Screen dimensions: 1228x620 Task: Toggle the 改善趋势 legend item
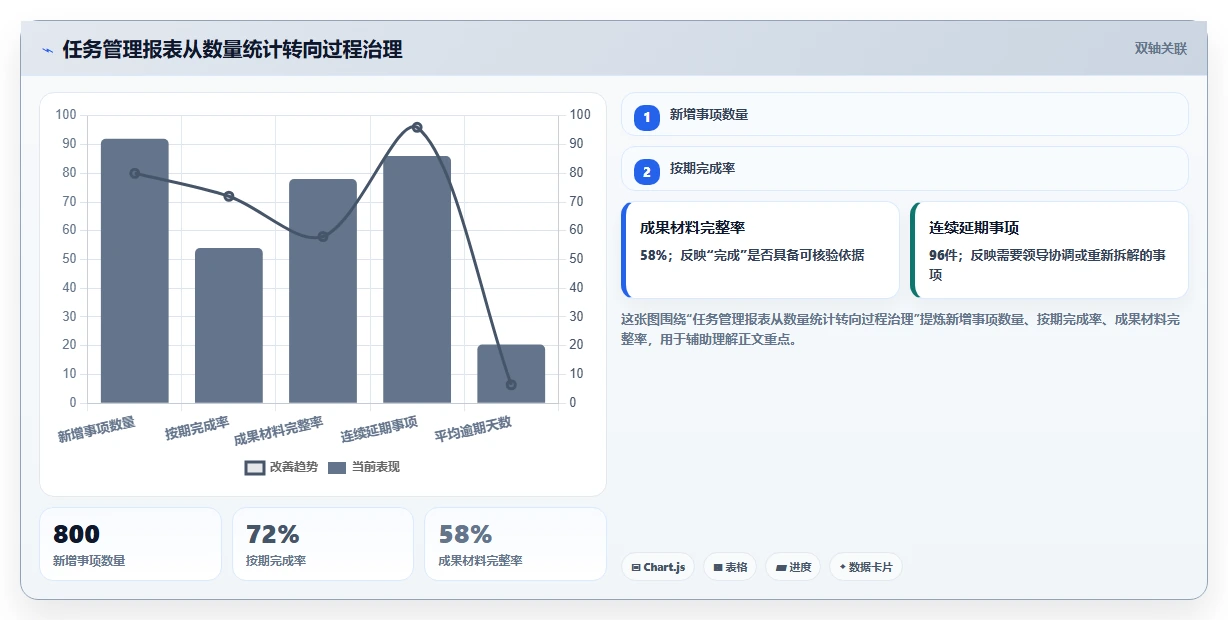click(281, 467)
